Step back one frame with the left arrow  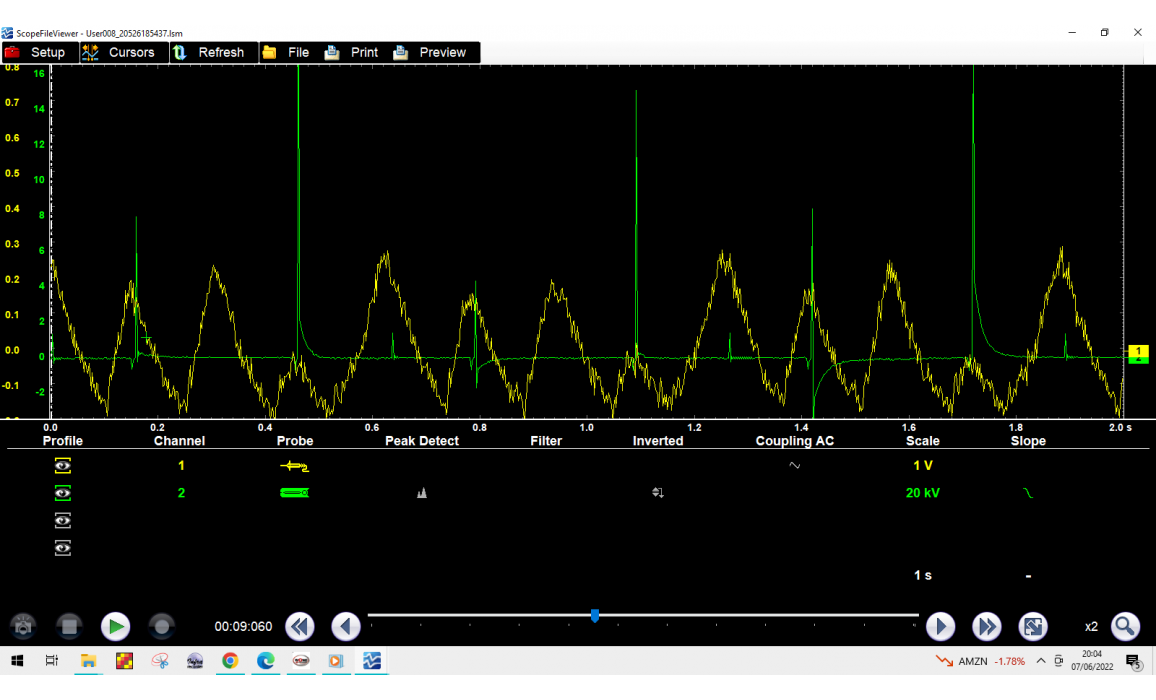tap(346, 627)
